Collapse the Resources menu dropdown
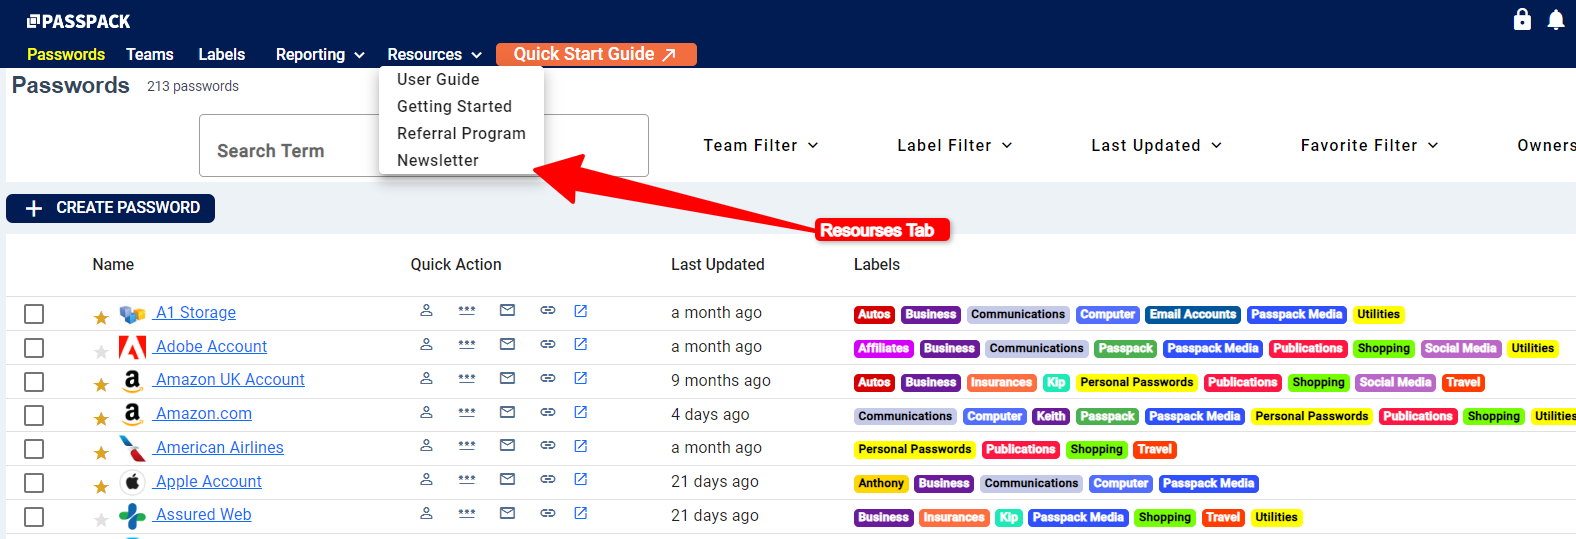The height and width of the screenshot is (539, 1576). pyautogui.click(x=434, y=54)
